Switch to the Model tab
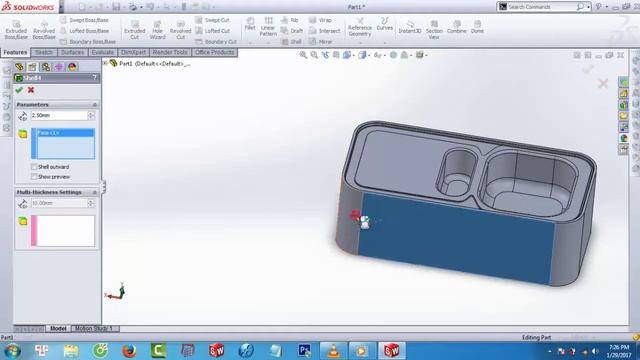640x360 pixels. [x=58, y=329]
